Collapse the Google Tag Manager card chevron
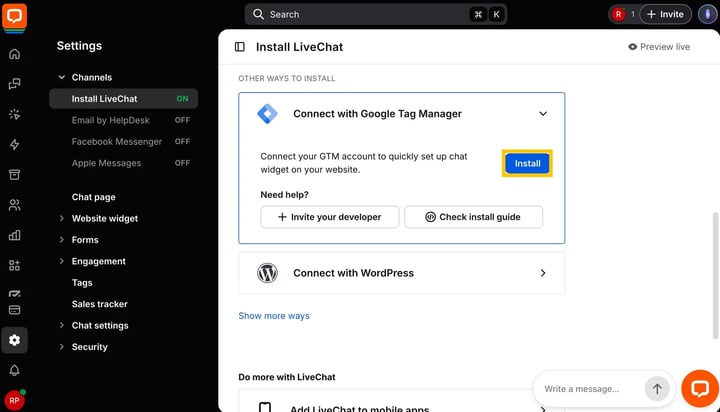Screen dimensions: 720x412 [x=543, y=113]
